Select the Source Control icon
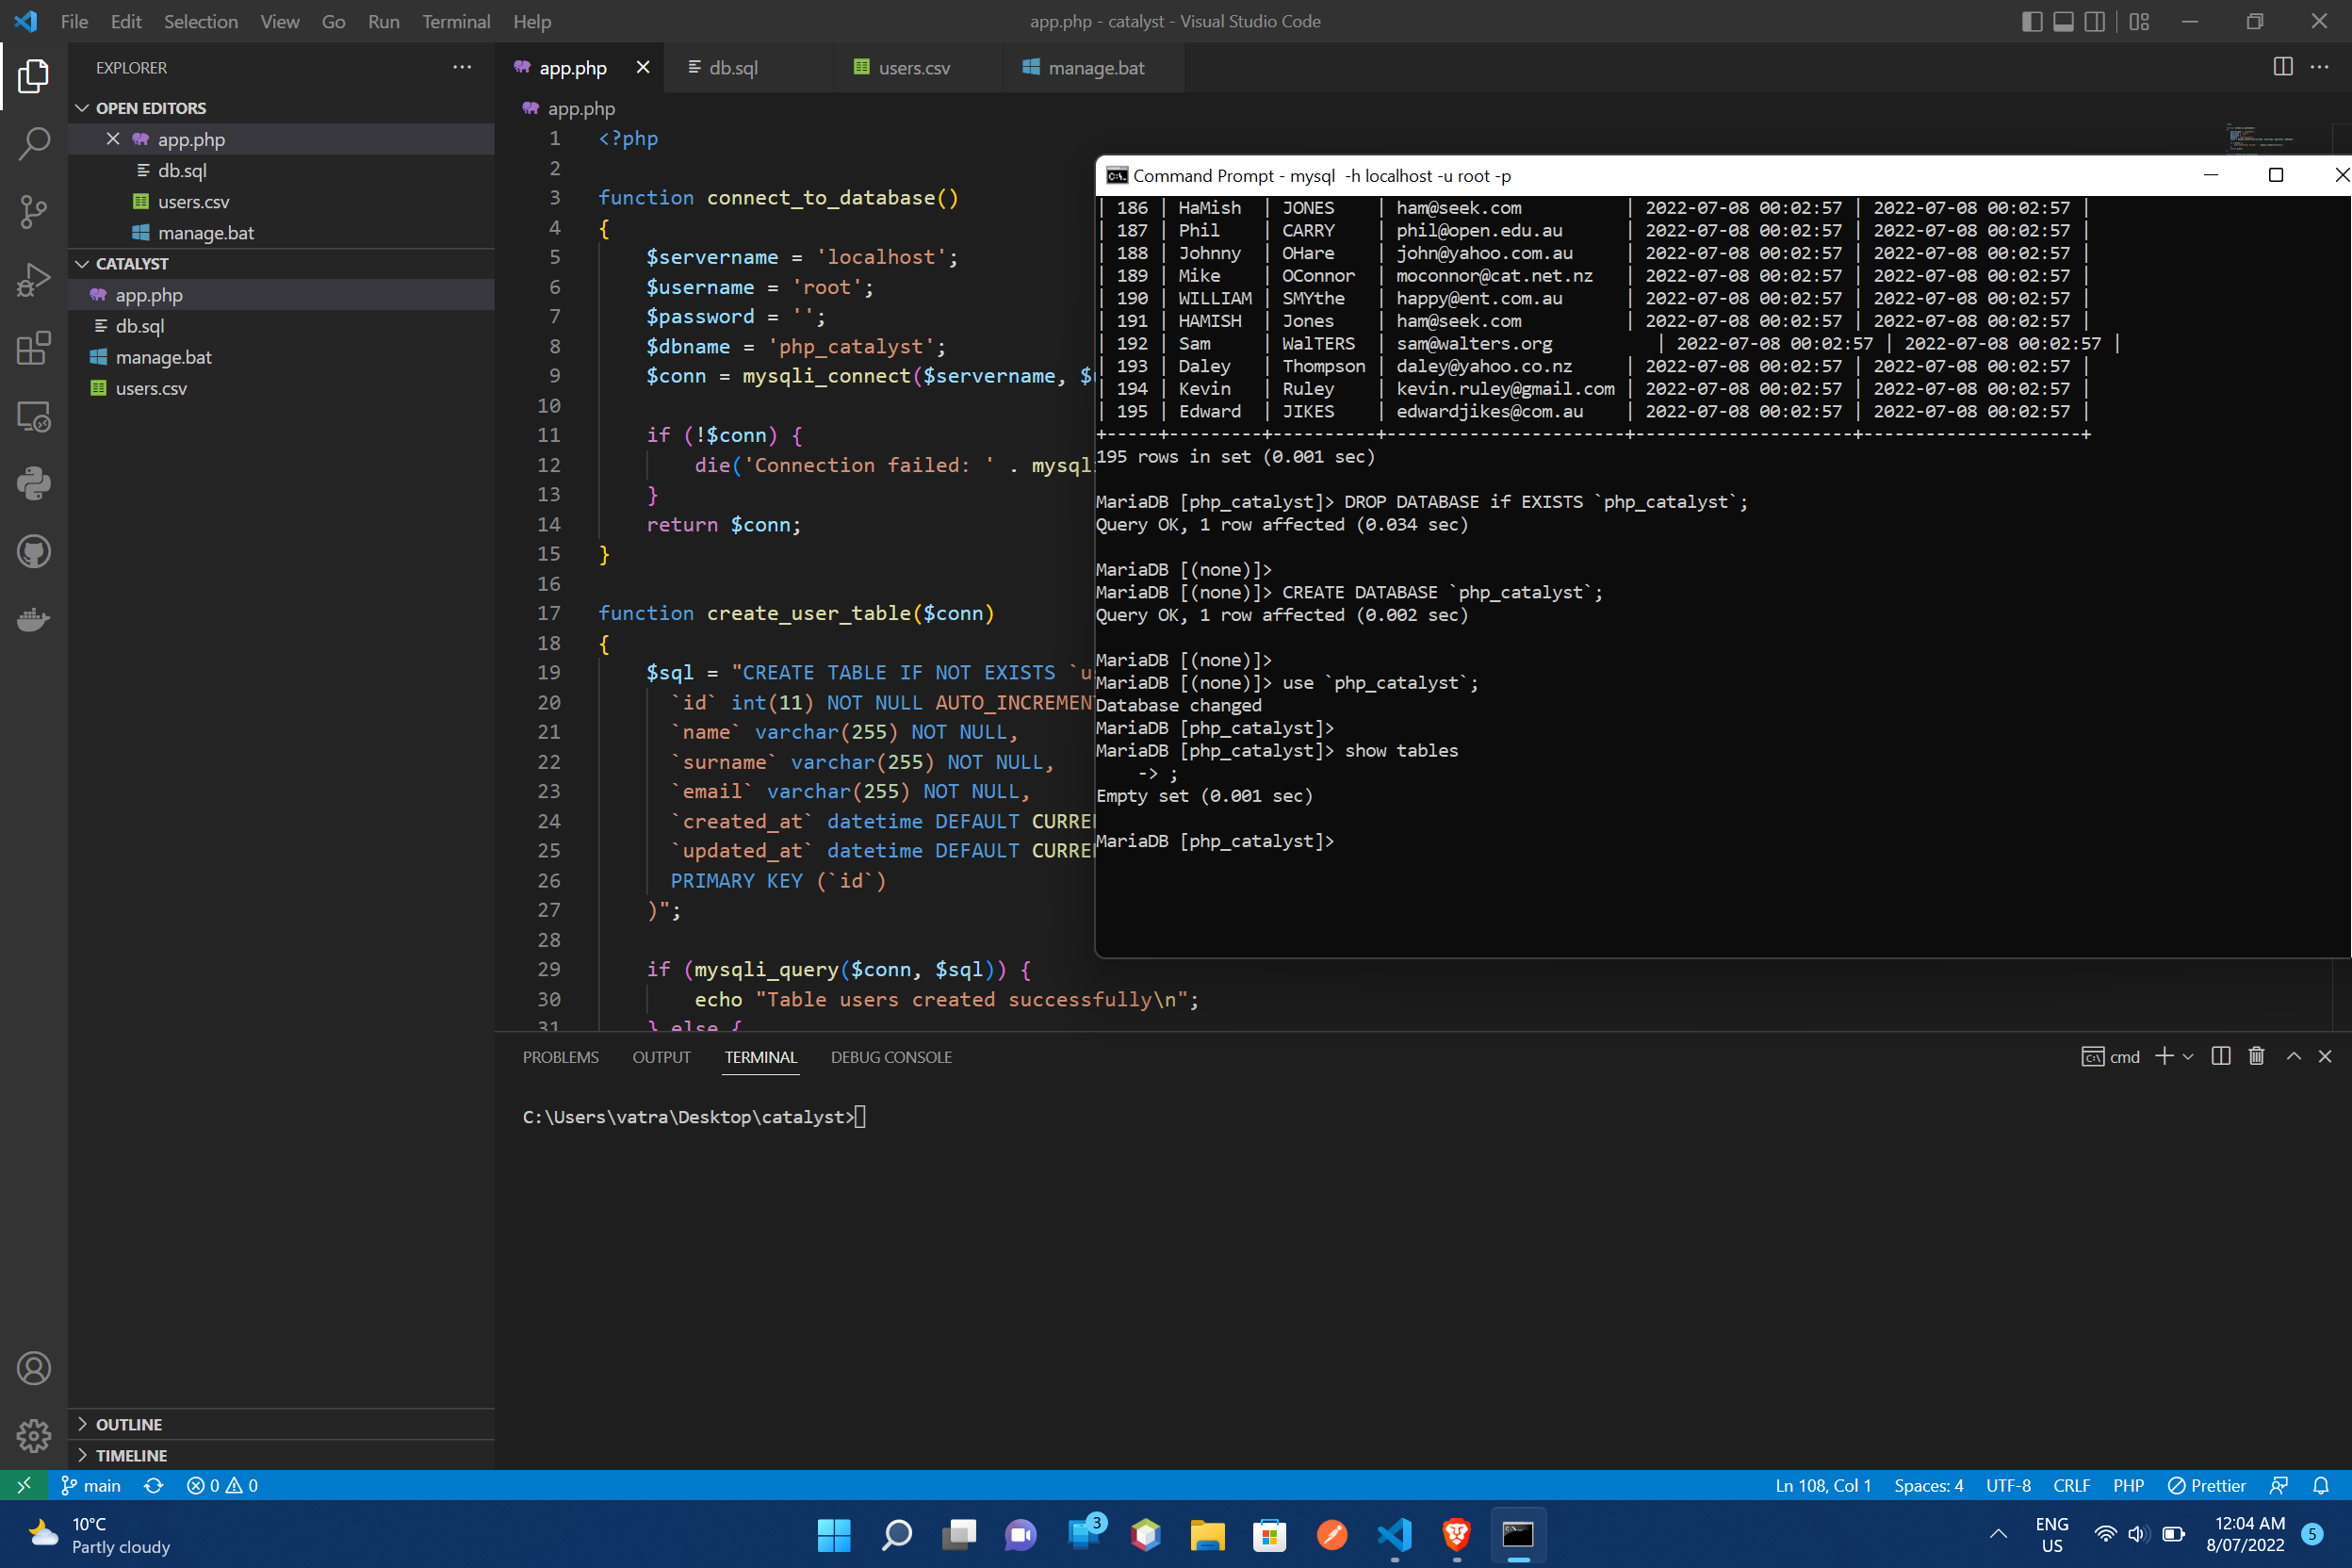Image resolution: width=2352 pixels, height=1568 pixels. coord(33,211)
